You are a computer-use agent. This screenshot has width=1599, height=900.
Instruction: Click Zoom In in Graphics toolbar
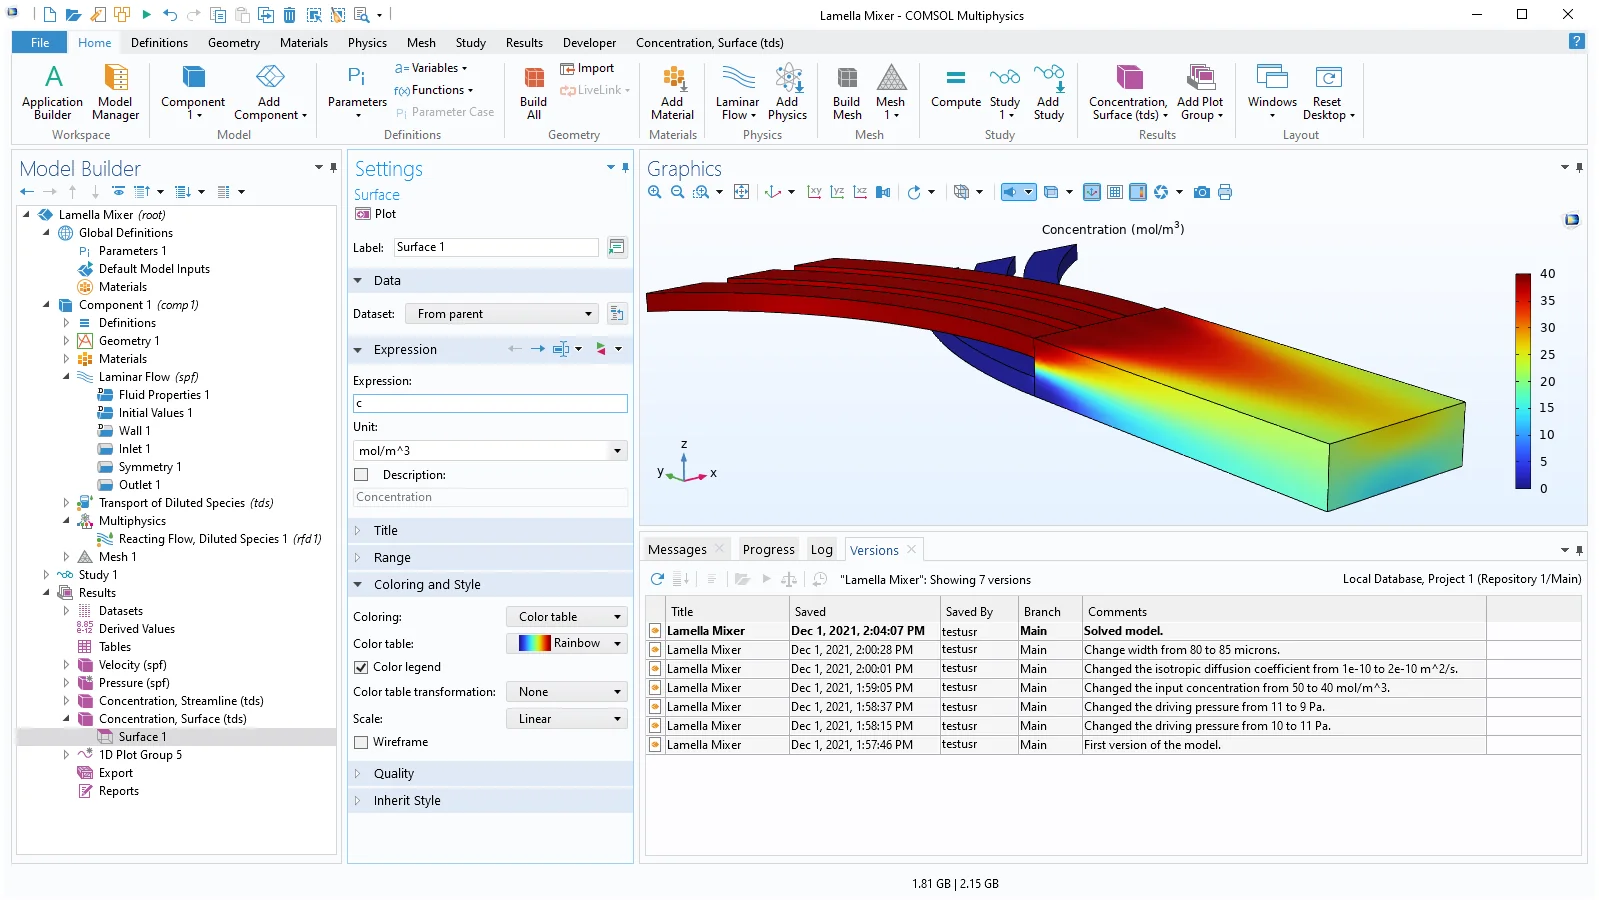(655, 192)
